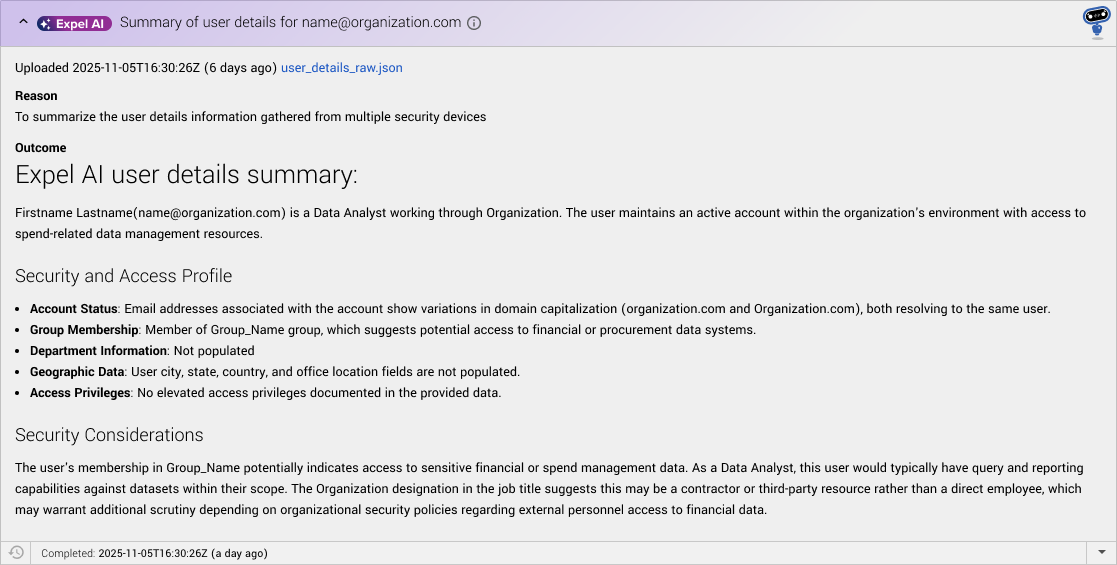Click the history clock icon
This screenshot has width=1117, height=565.
tap(16, 553)
